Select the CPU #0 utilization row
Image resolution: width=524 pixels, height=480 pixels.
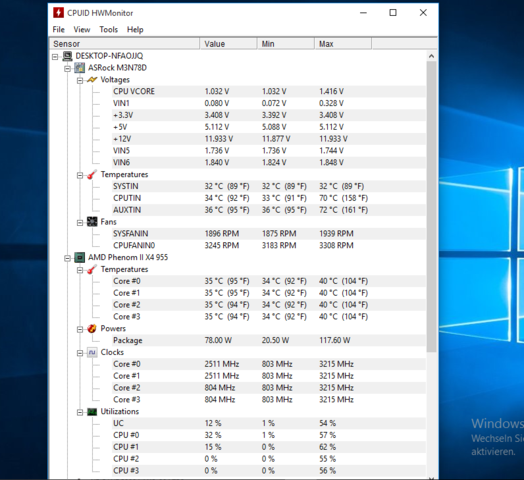269,435
